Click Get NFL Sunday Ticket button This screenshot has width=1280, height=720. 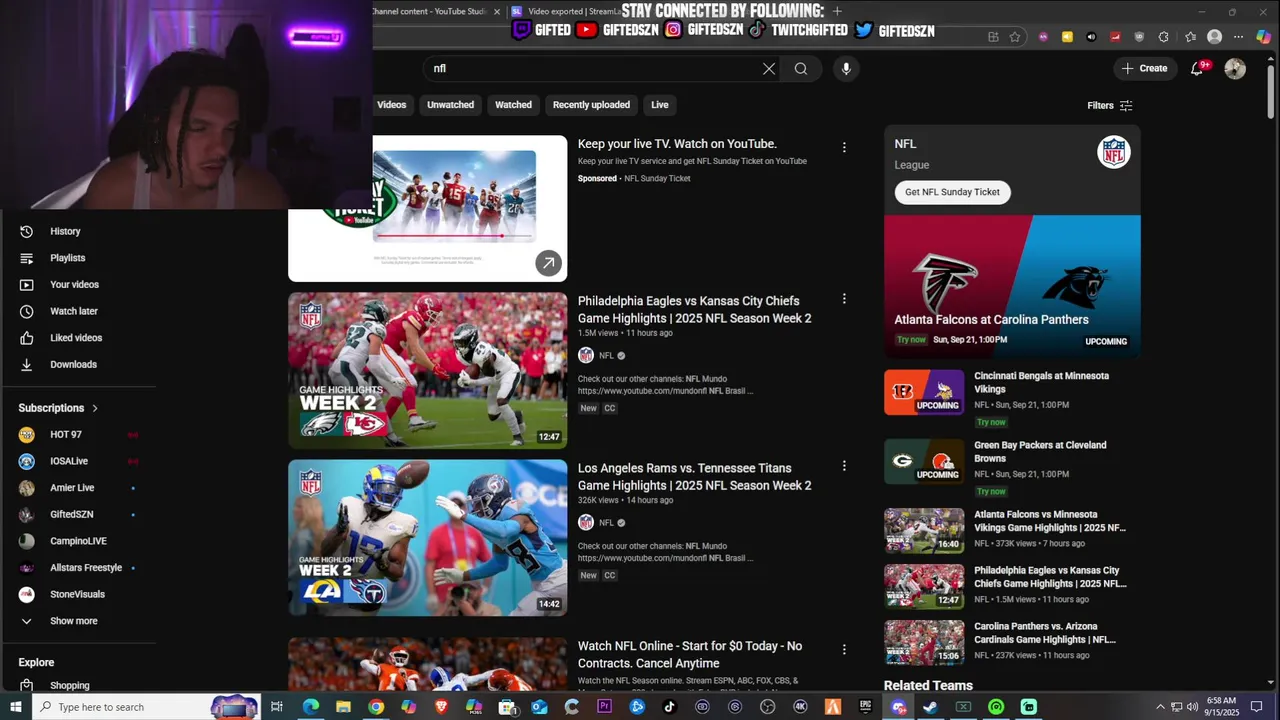coord(952,192)
